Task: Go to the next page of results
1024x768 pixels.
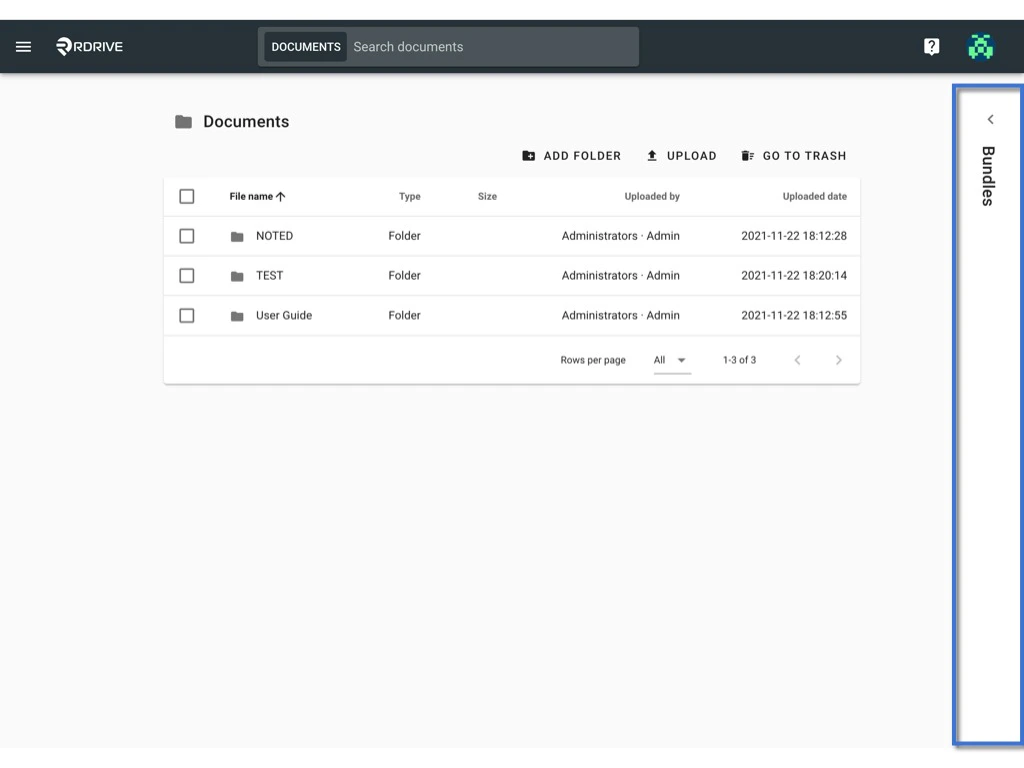Action: pyautogui.click(x=839, y=360)
